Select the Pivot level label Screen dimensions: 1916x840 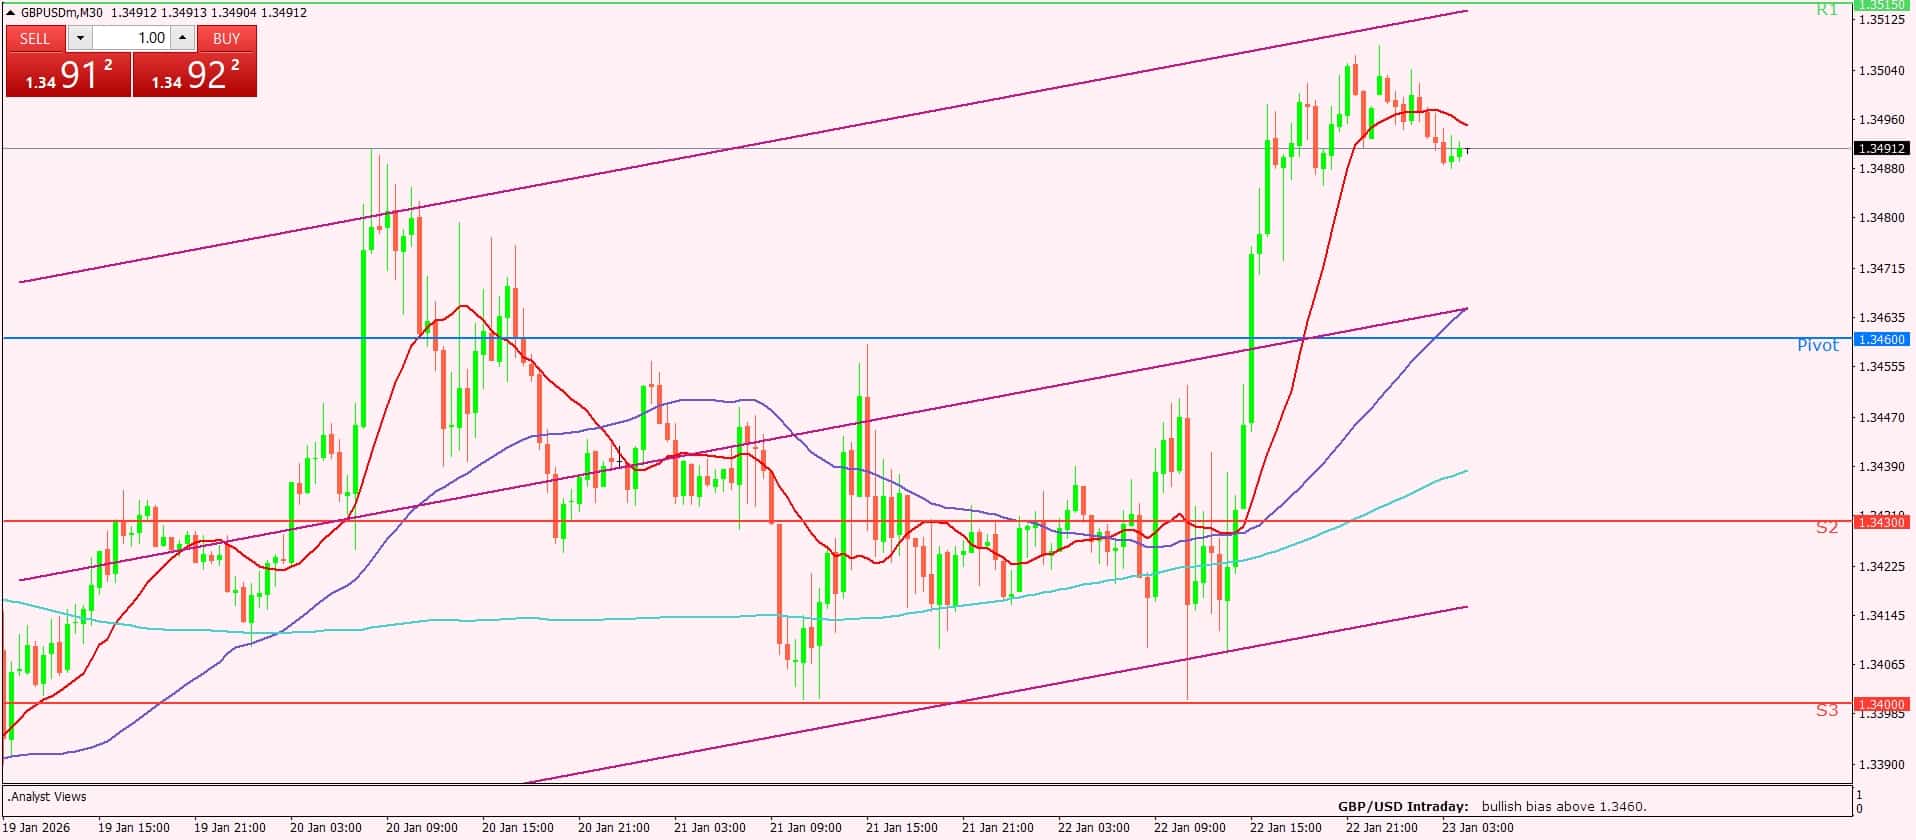point(1818,345)
